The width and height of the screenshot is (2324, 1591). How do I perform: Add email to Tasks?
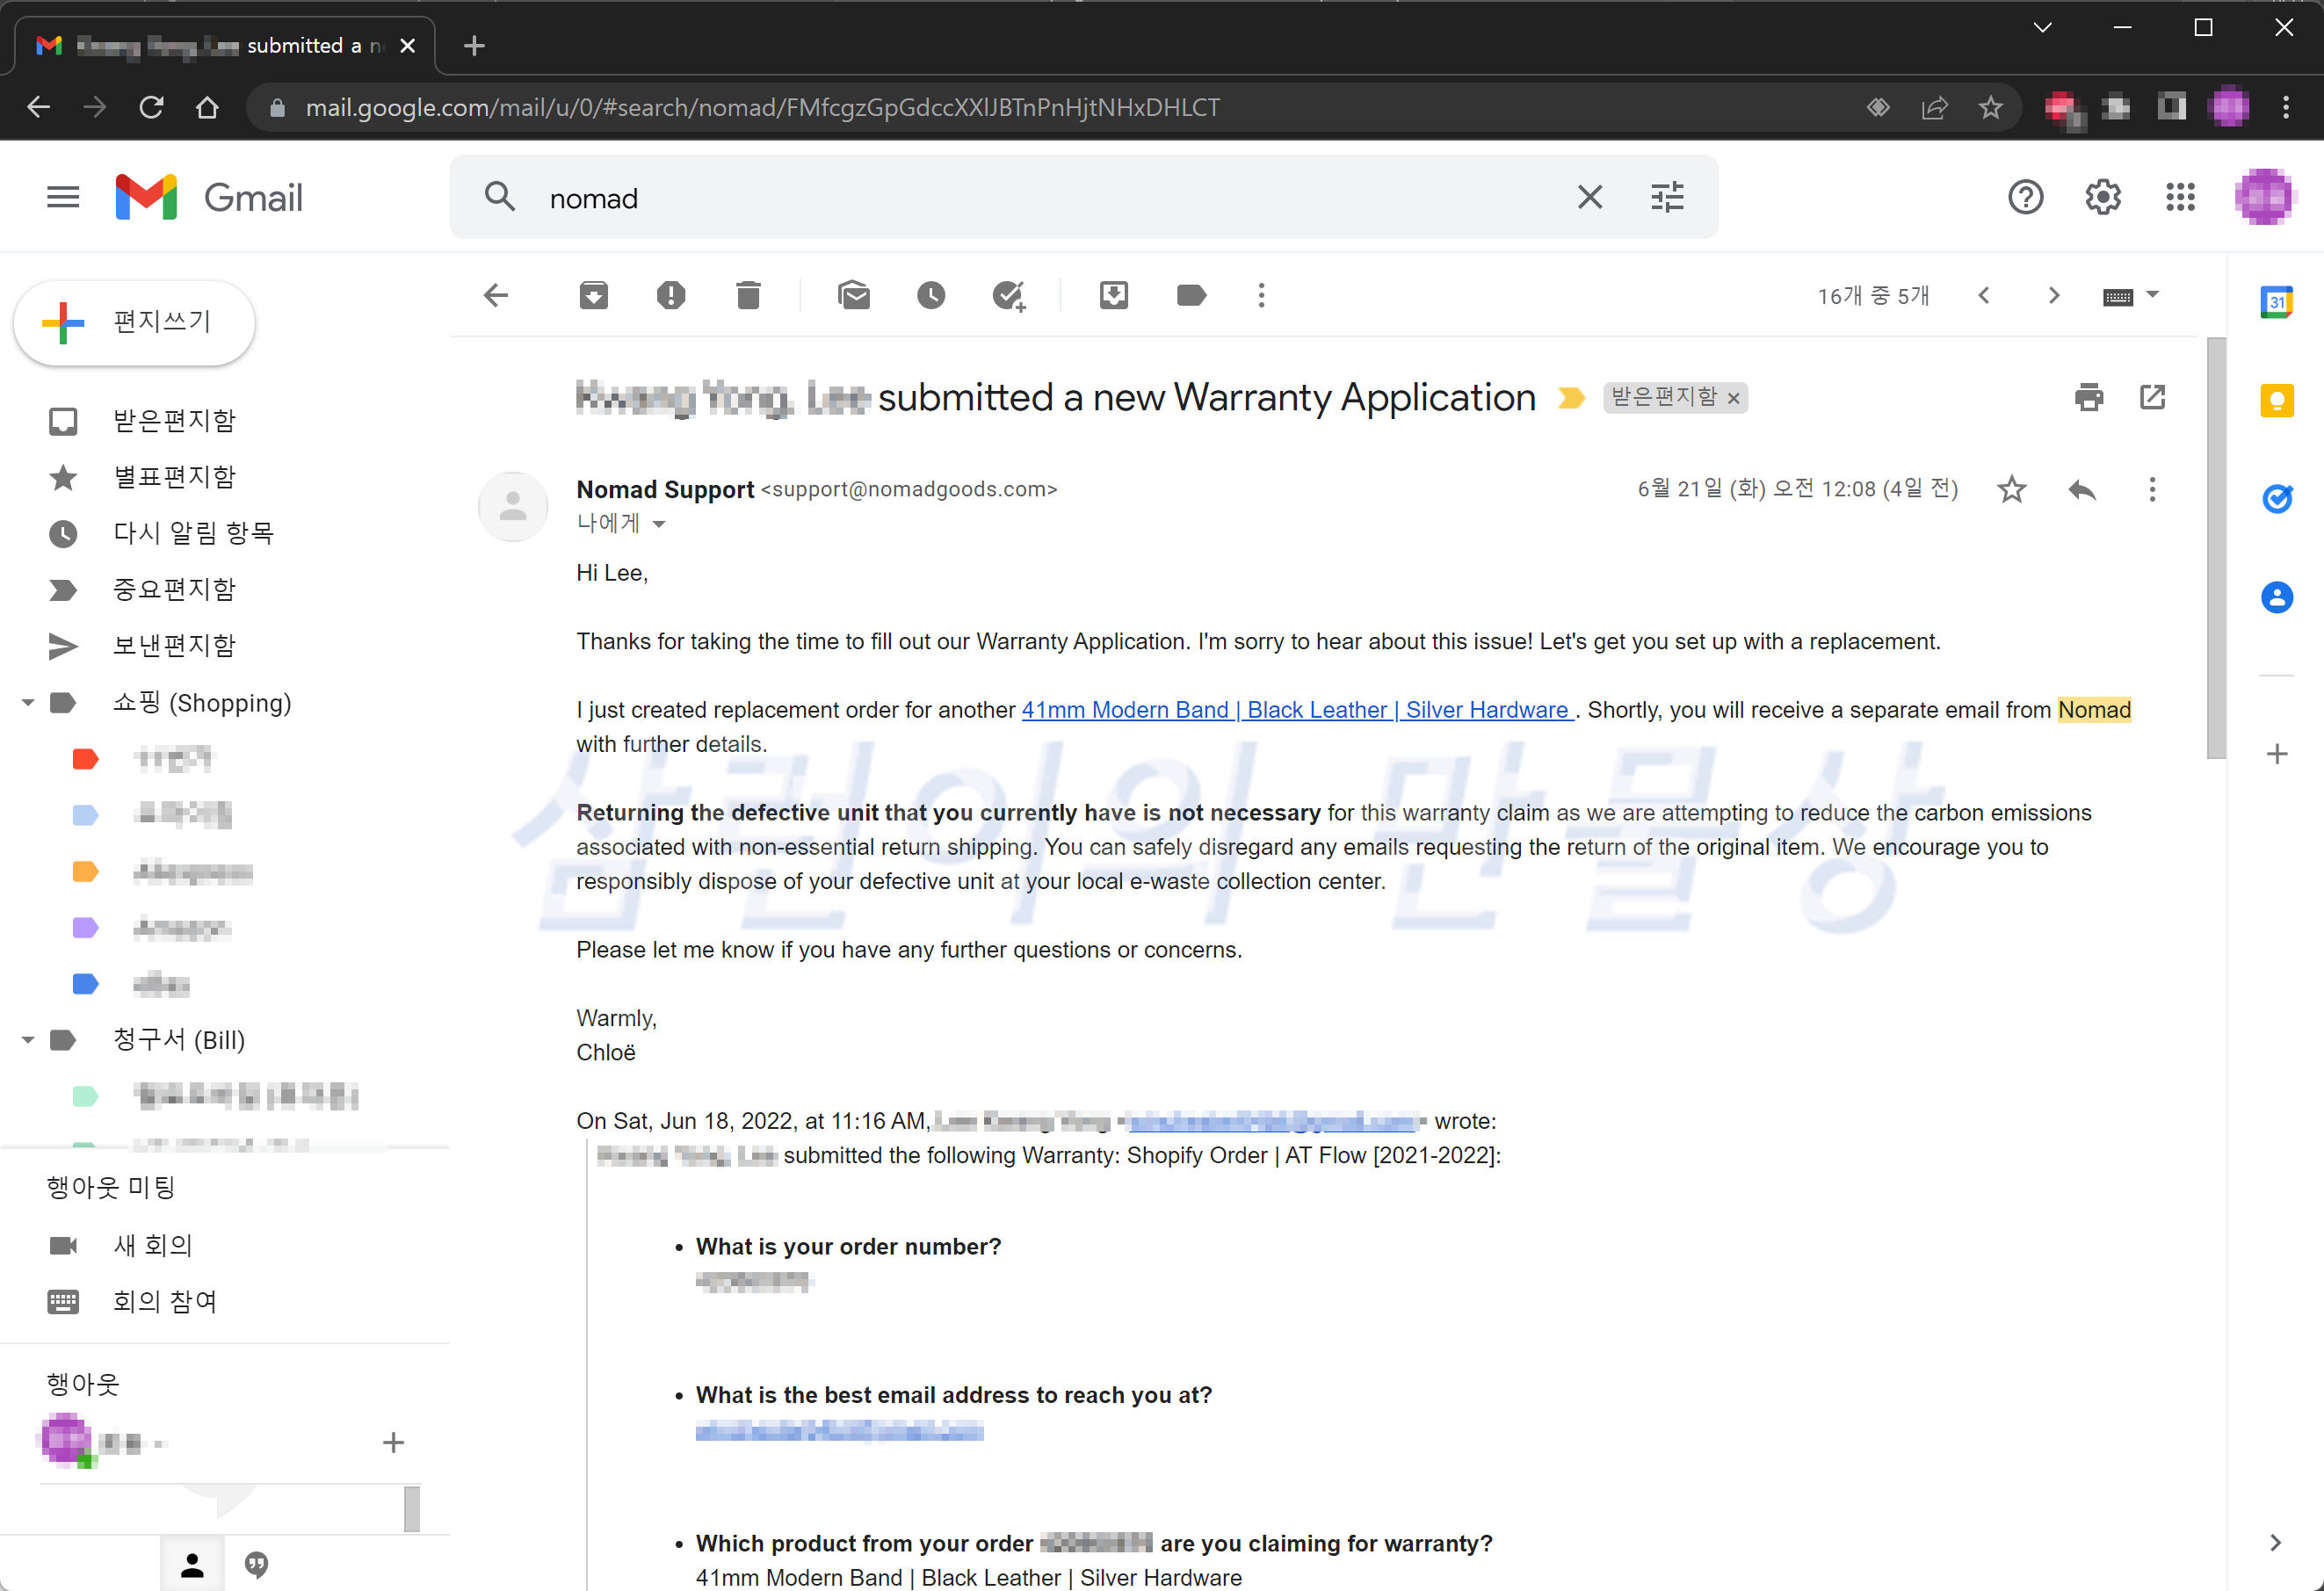click(x=1008, y=295)
